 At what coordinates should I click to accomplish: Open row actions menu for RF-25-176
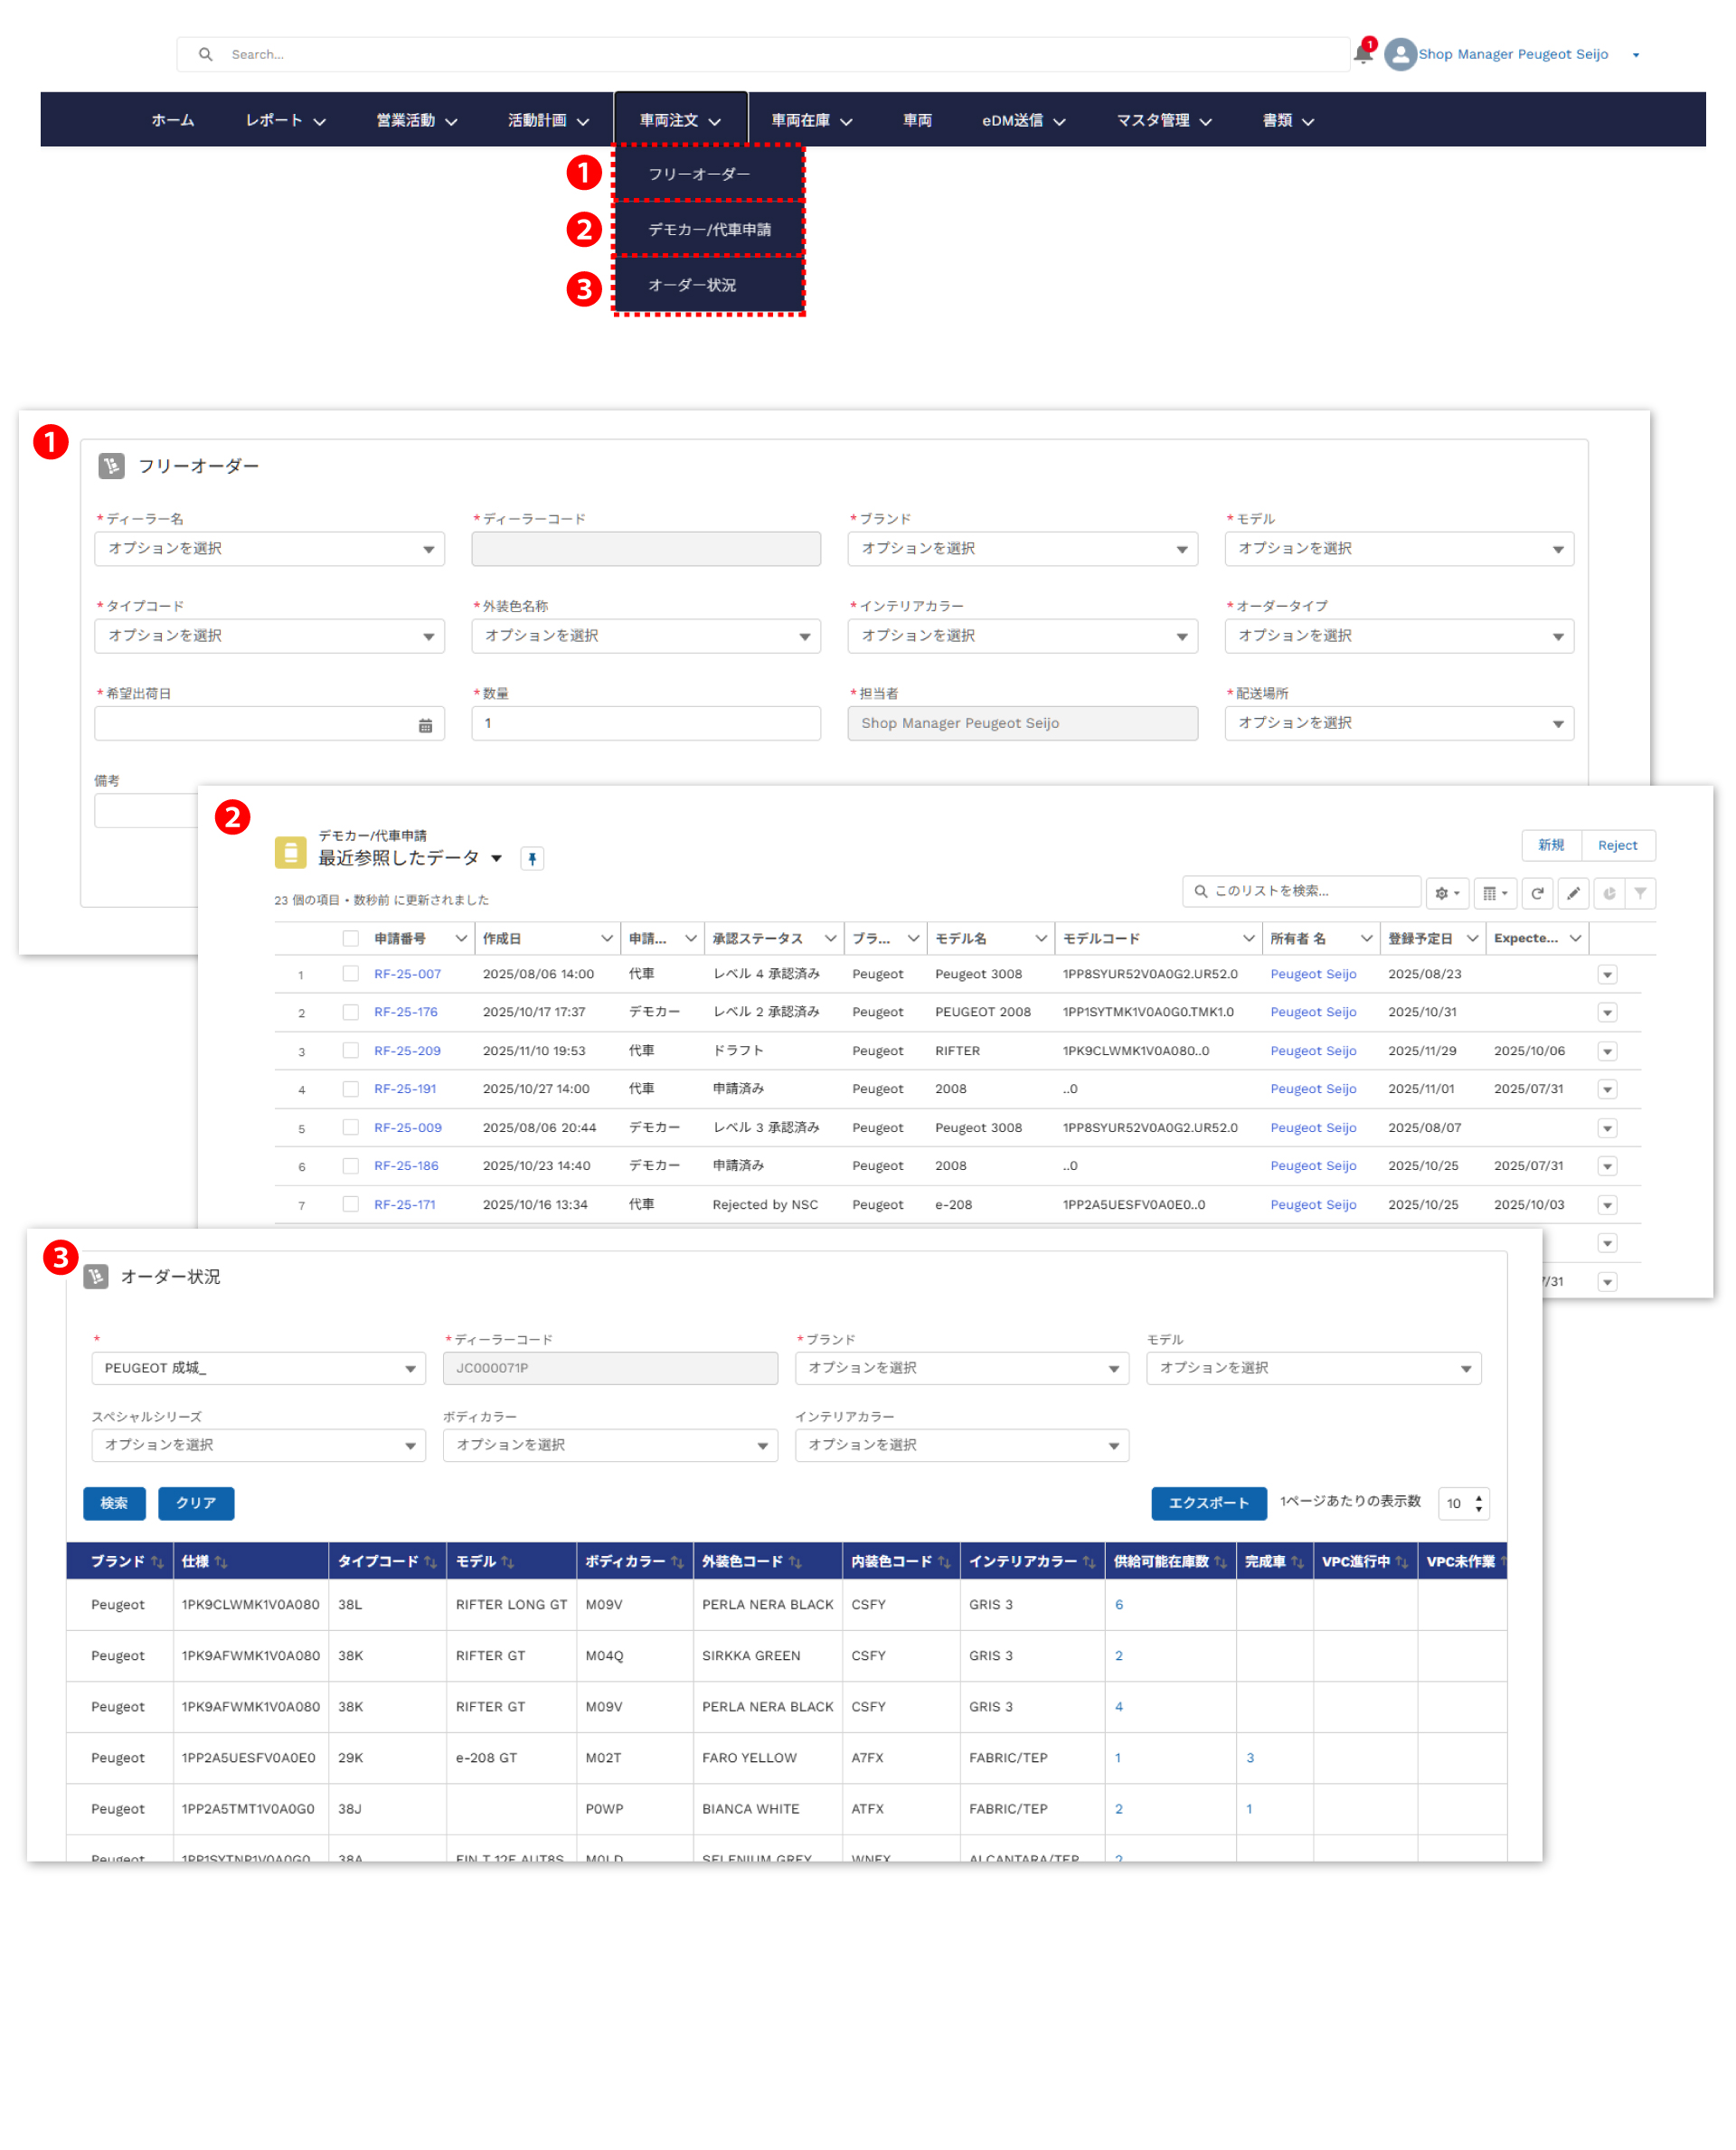[x=1606, y=1012]
